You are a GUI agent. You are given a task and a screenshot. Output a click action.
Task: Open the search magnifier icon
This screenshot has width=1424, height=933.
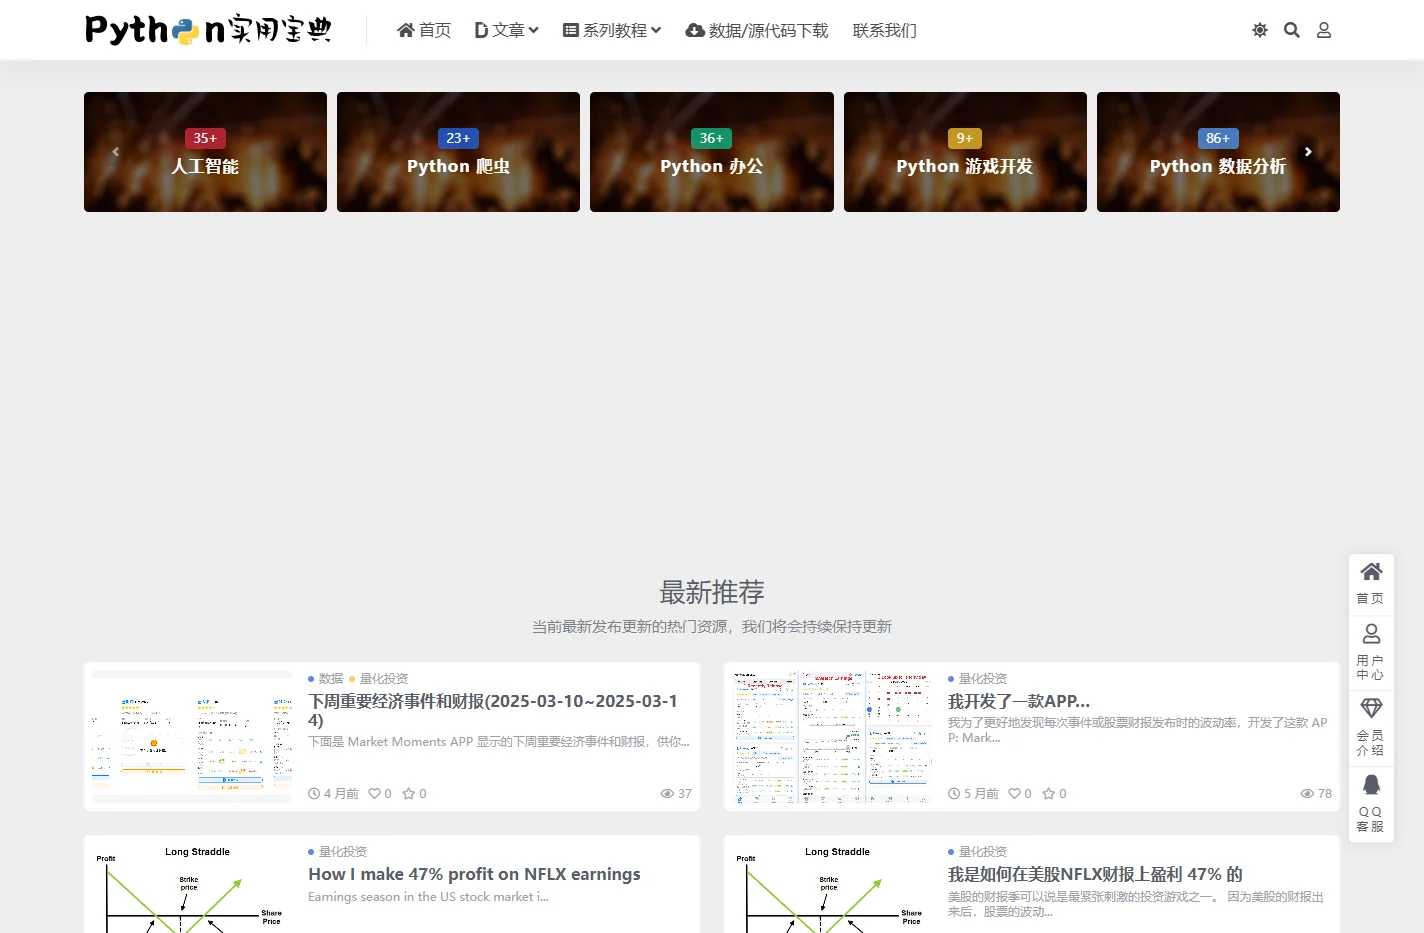click(x=1292, y=30)
